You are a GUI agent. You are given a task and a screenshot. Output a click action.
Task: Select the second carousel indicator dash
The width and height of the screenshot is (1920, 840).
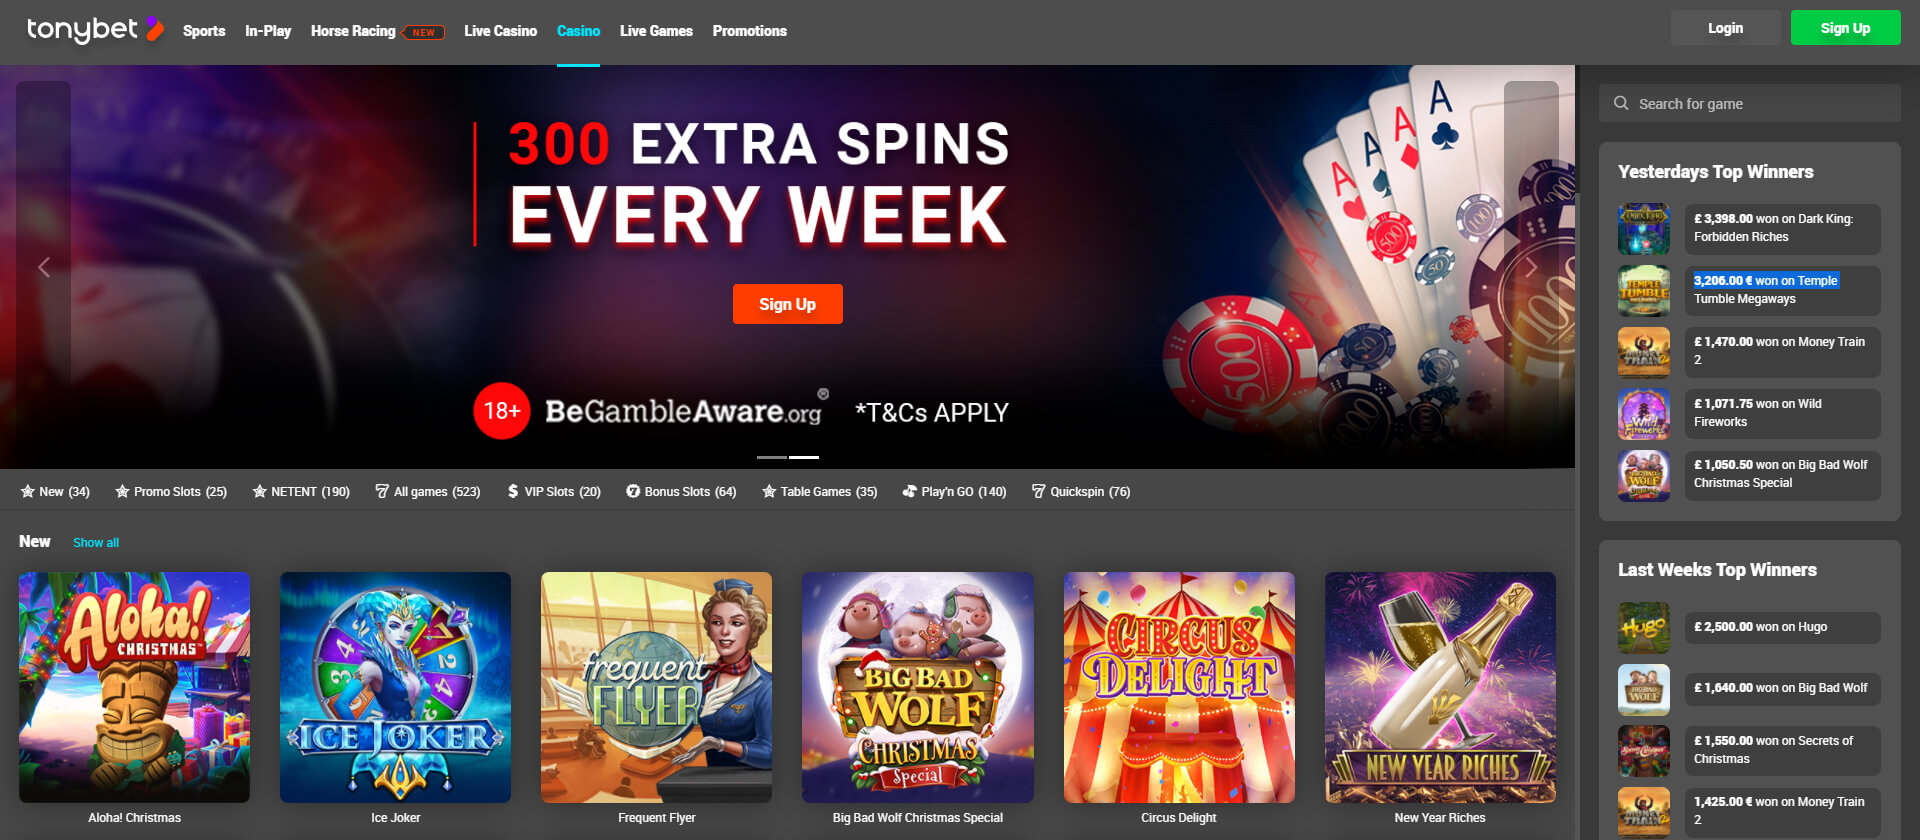coord(804,457)
